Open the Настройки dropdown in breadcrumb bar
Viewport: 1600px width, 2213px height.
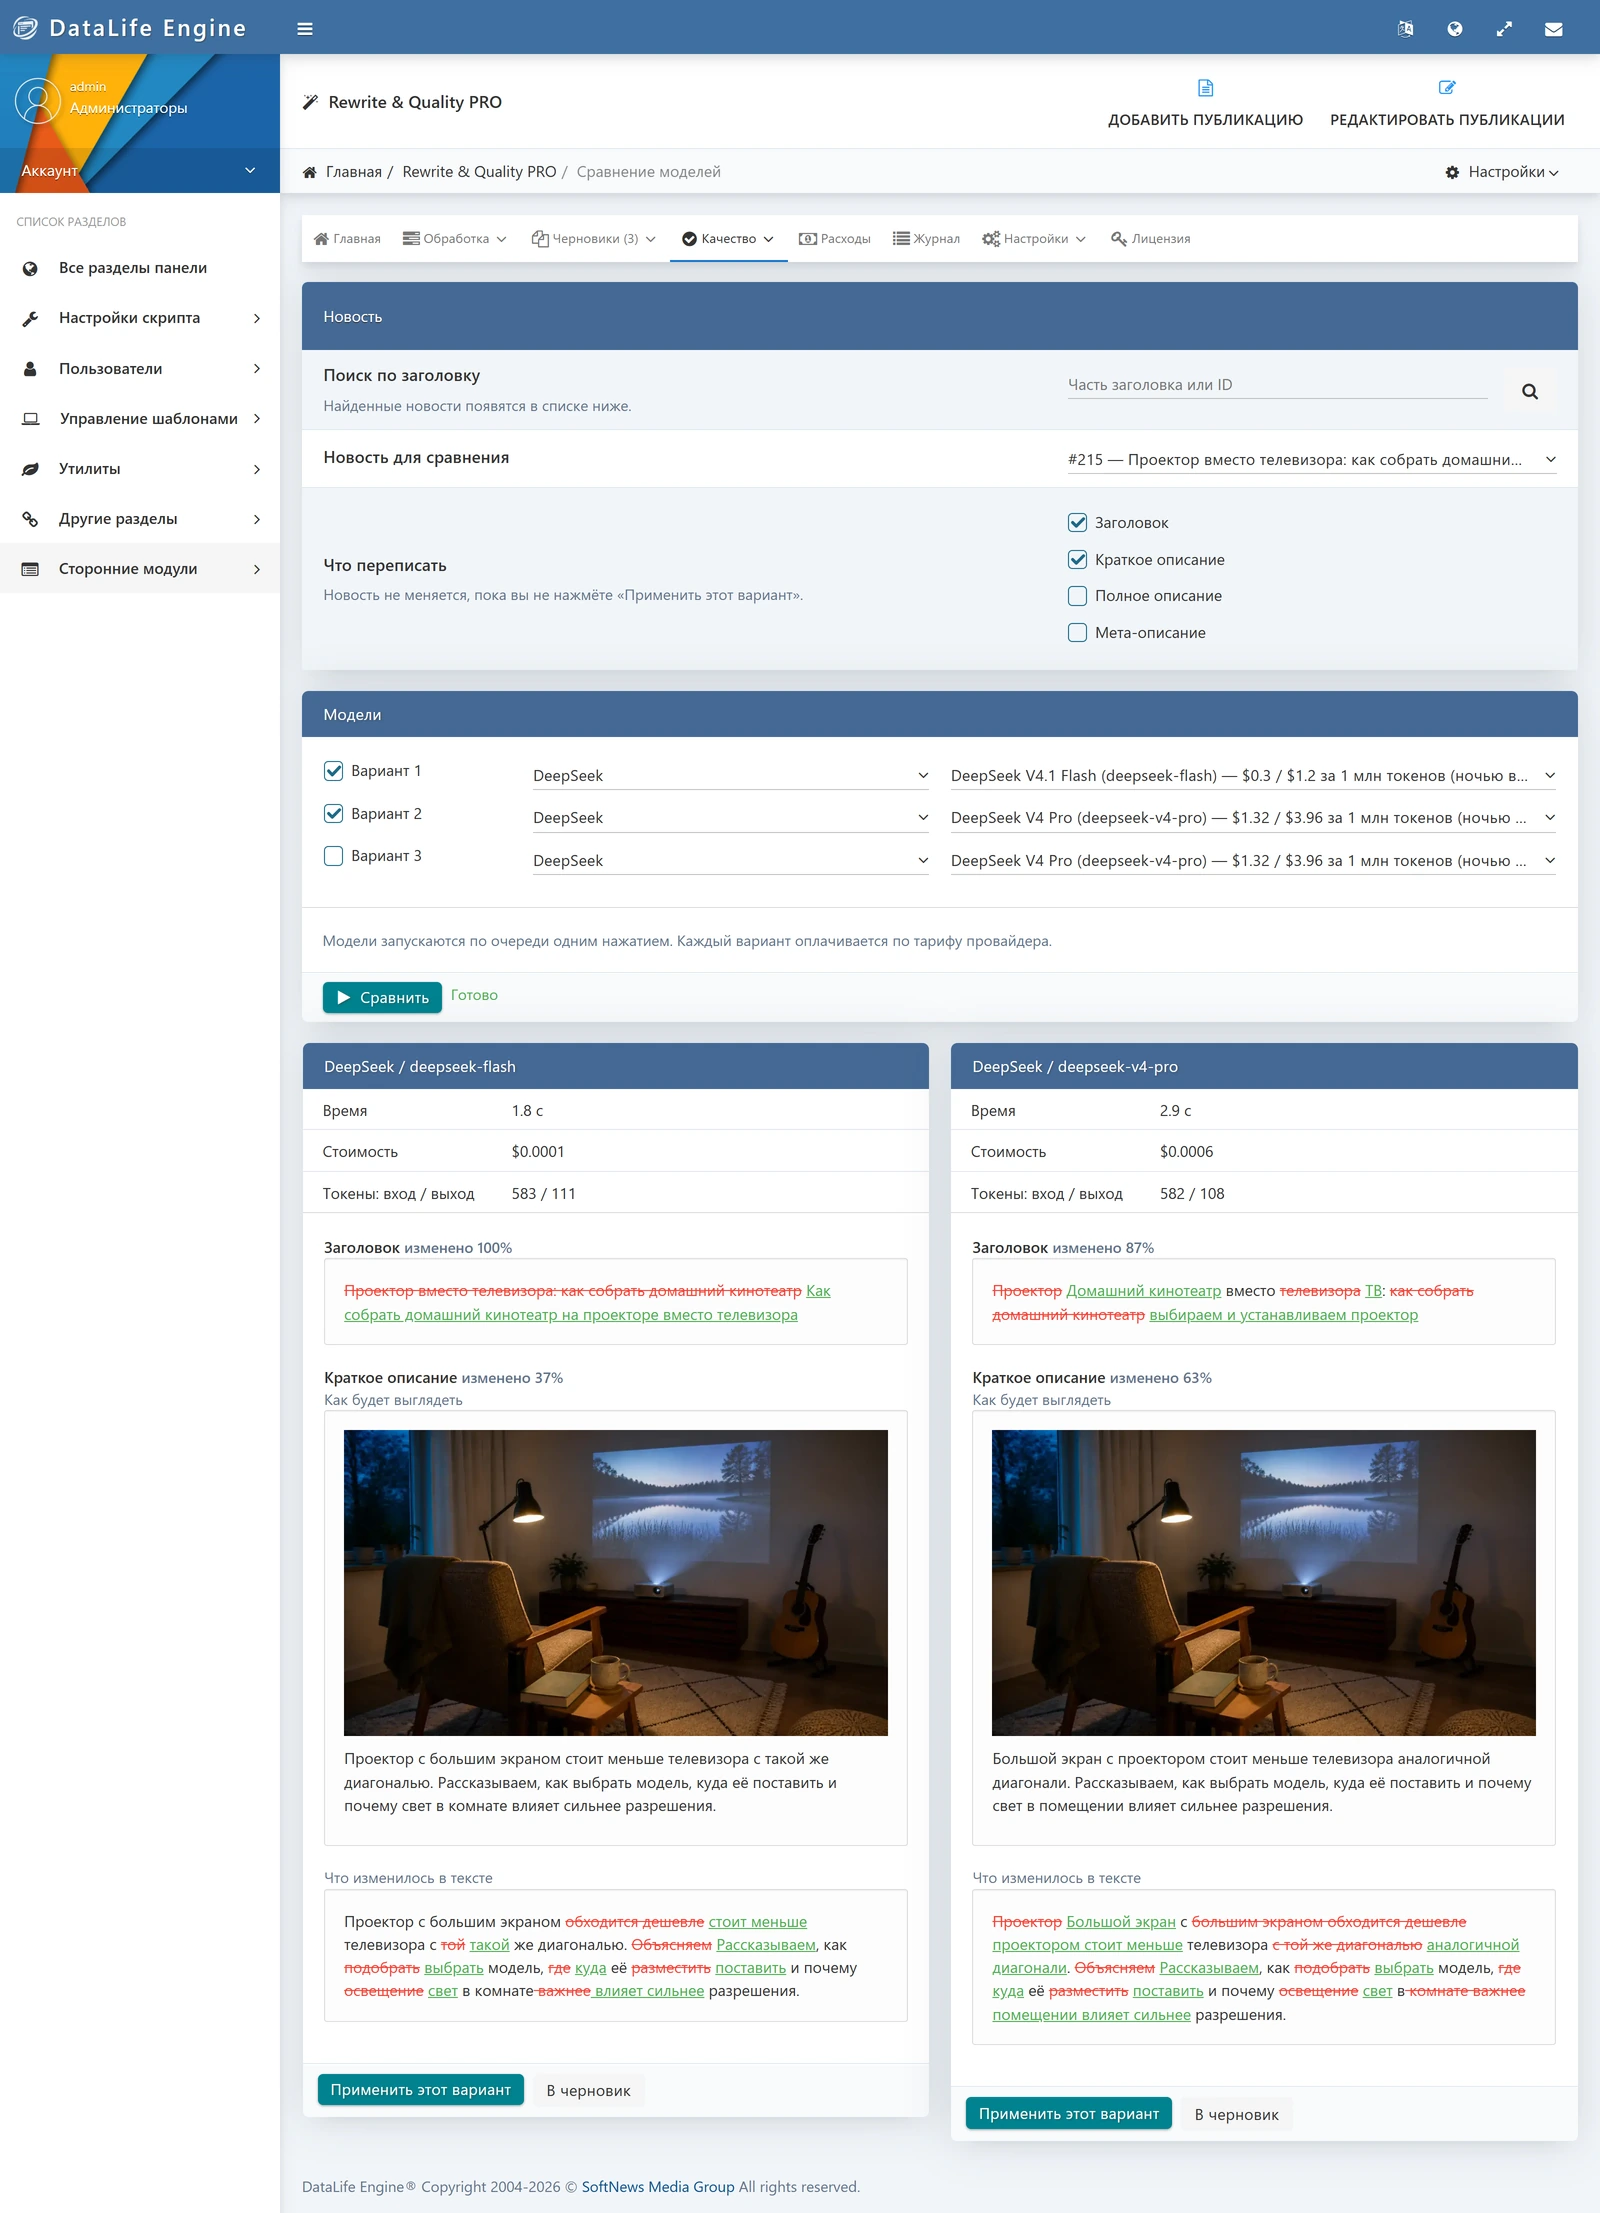pos(1502,172)
